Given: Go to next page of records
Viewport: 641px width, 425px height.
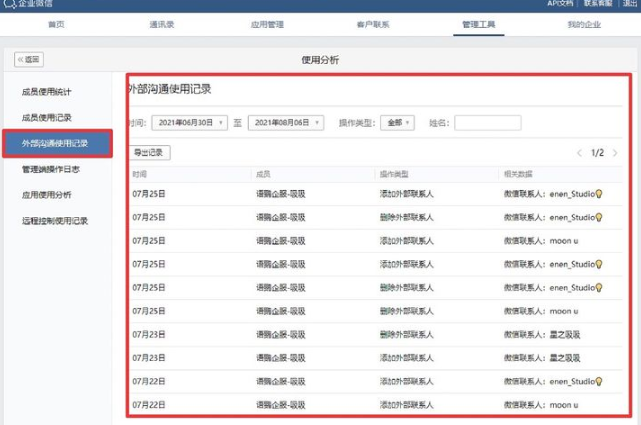Looking at the screenshot, I should (x=615, y=153).
